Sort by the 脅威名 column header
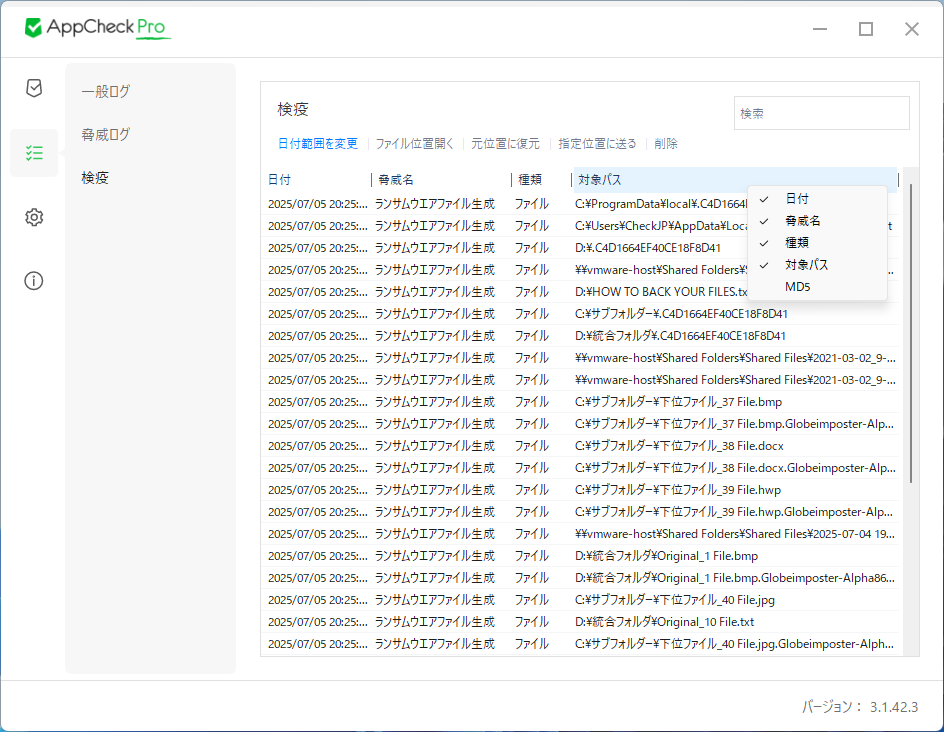Image resolution: width=944 pixels, height=732 pixels. click(439, 180)
